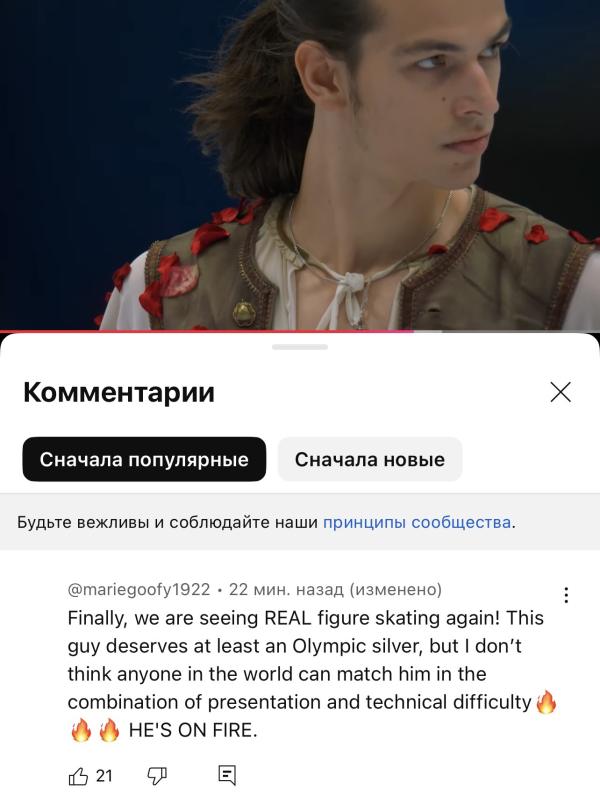
Task: Tap the like count 21
Action: point(104,776)
